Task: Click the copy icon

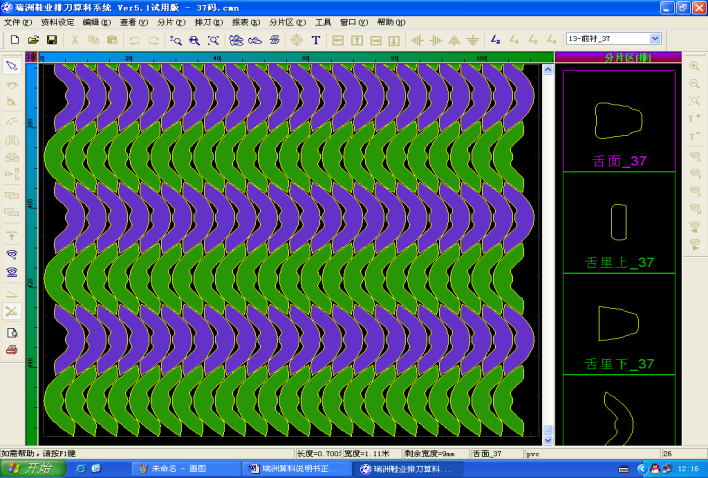Action: (93, 40)
